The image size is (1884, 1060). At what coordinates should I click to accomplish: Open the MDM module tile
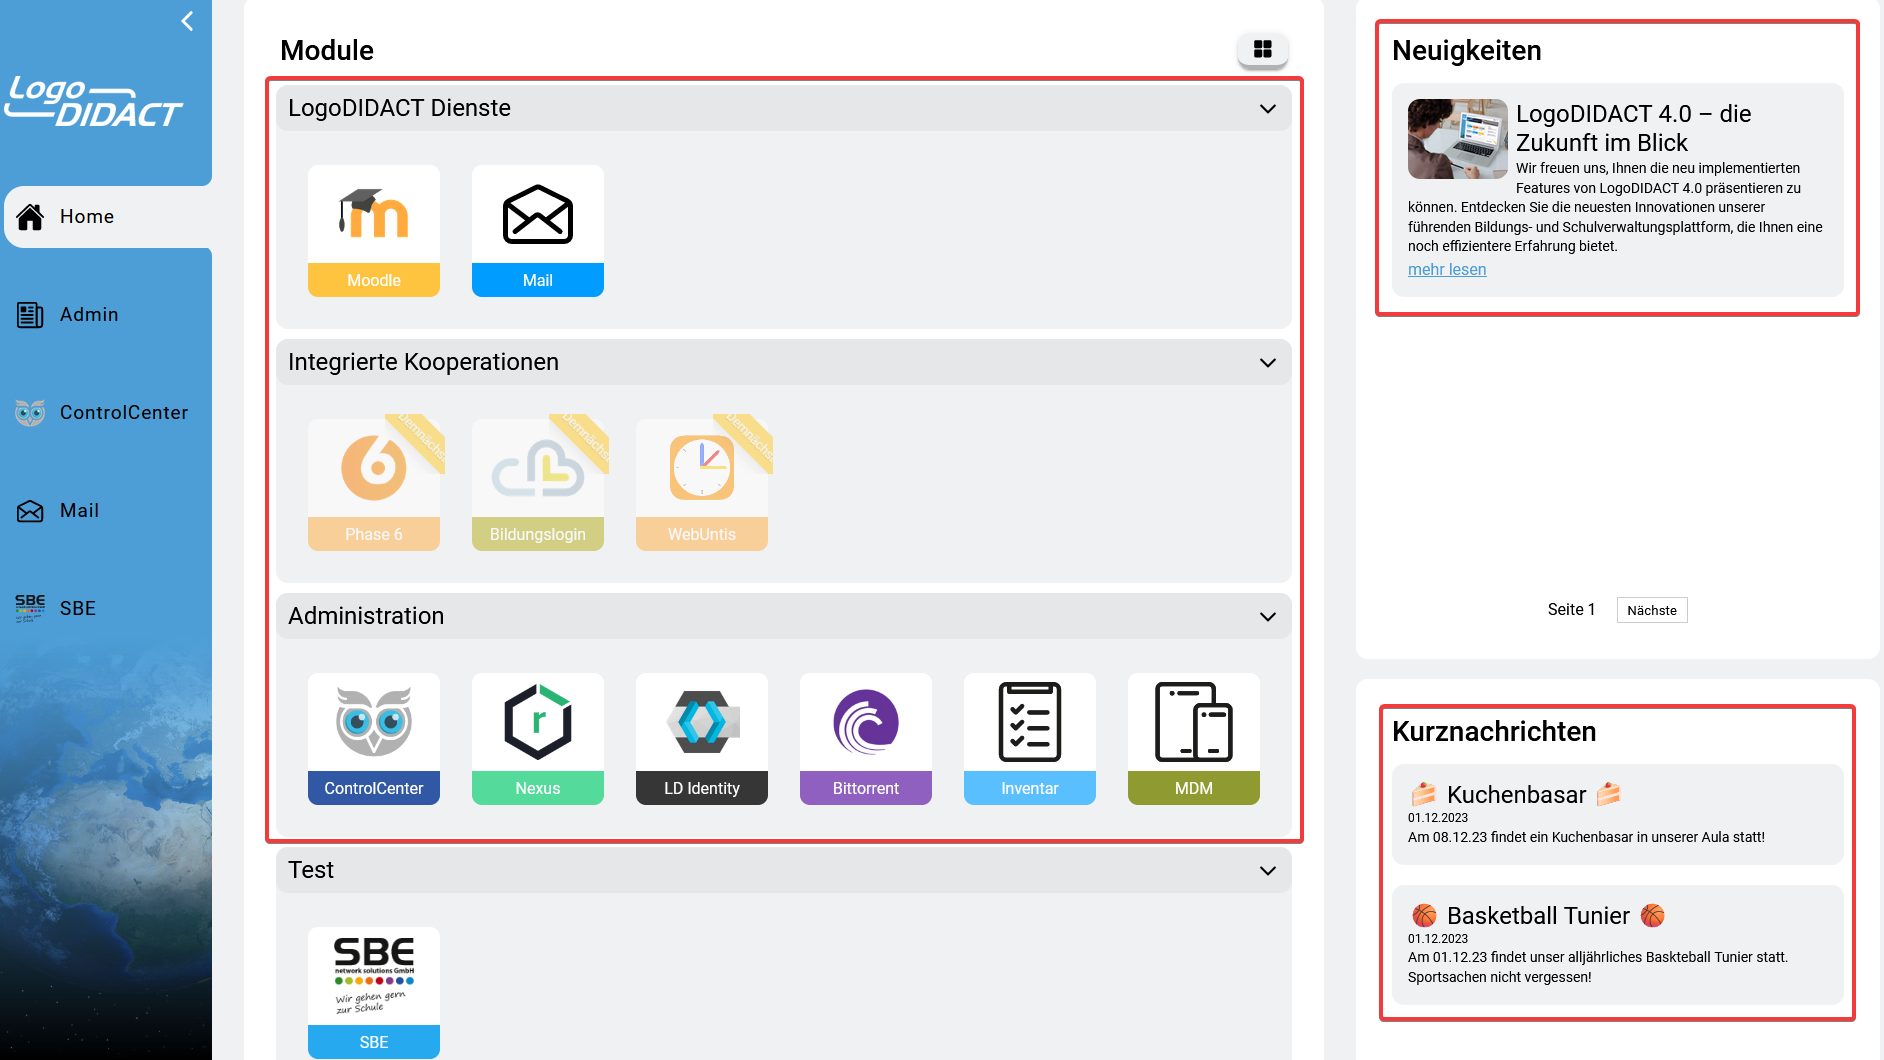click(1194, 739)
